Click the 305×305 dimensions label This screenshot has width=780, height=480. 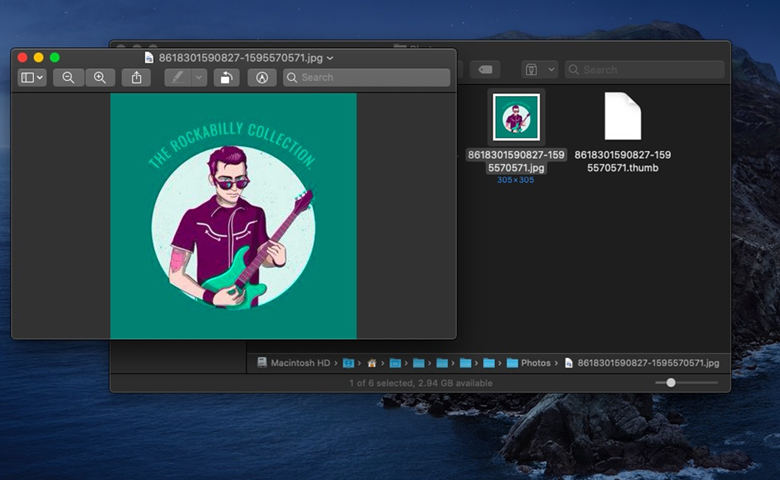(516, 180)
